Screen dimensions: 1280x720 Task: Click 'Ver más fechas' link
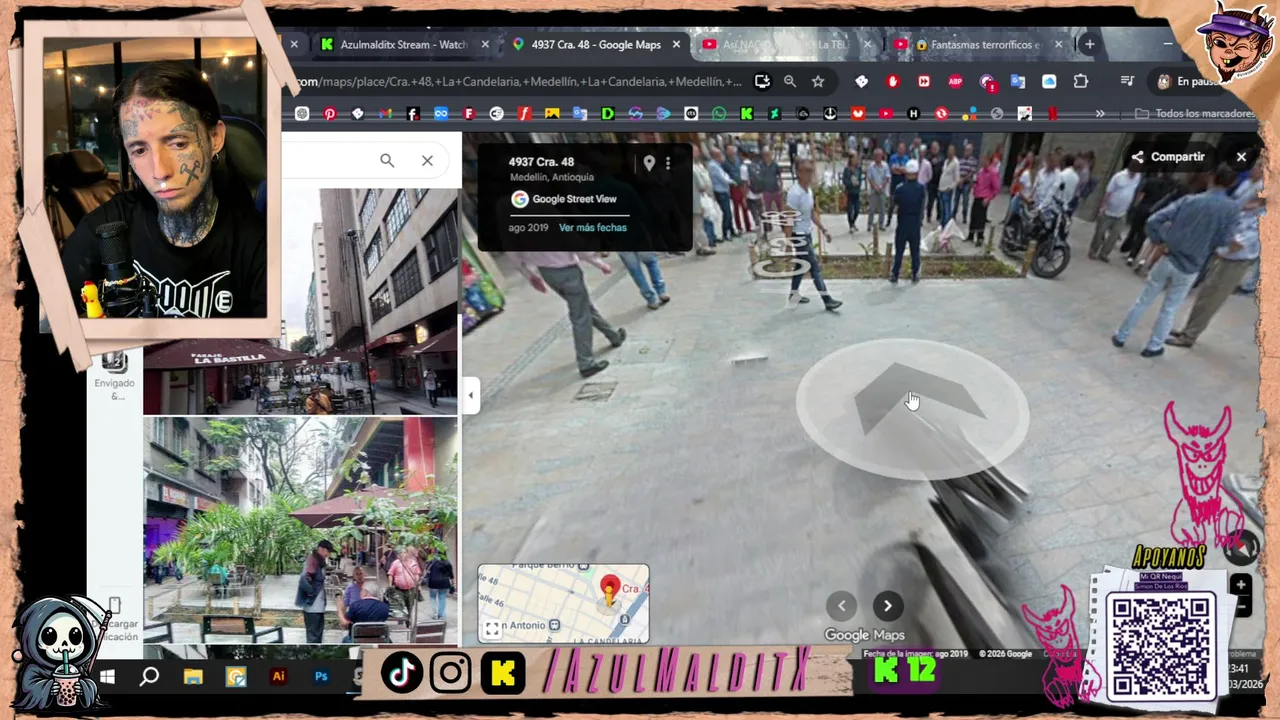[x=593, y=228]
